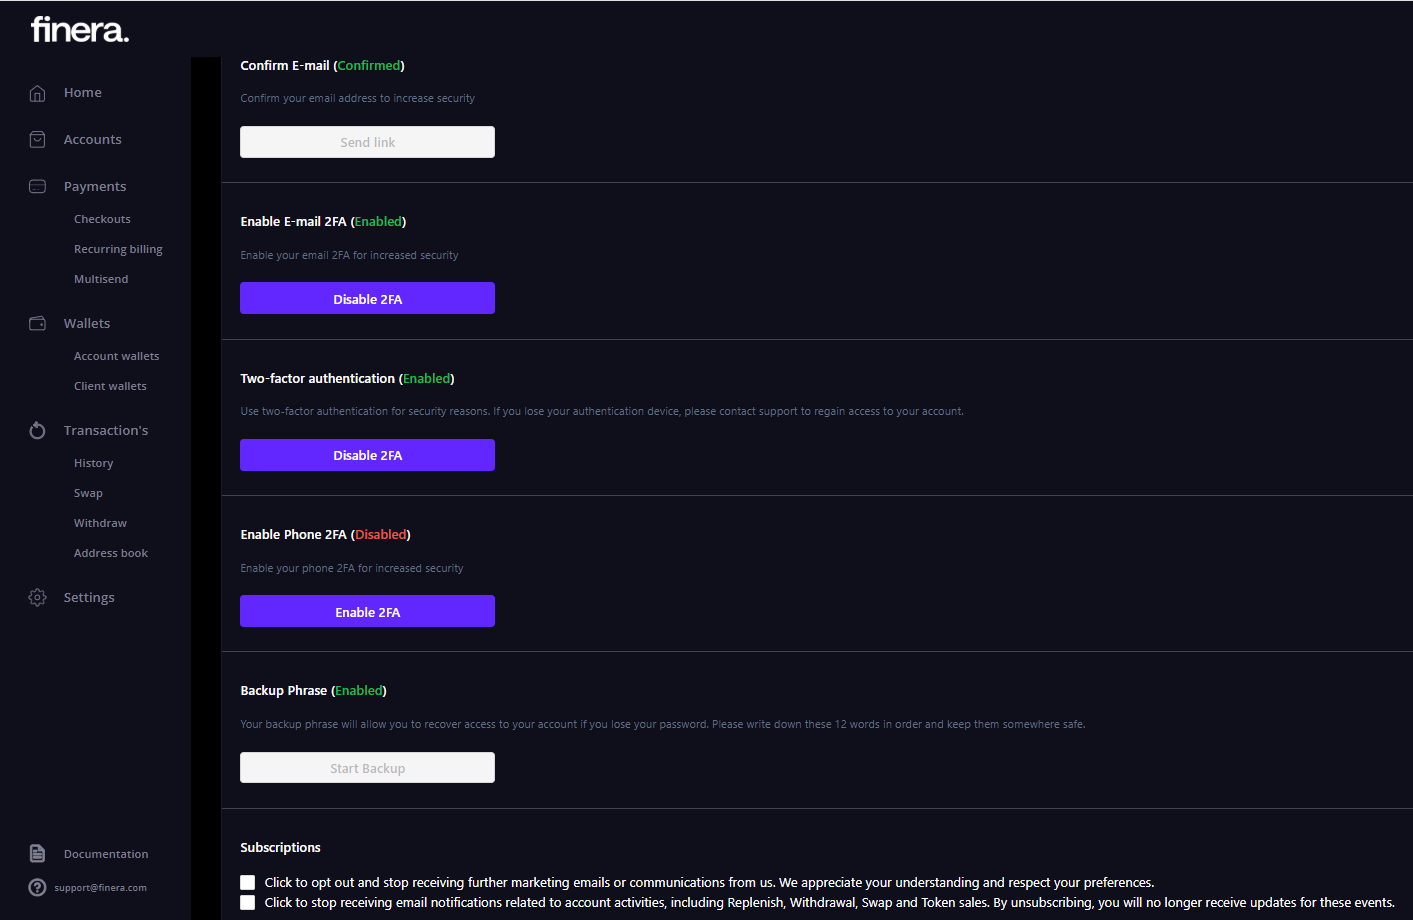Click the Home house icon
The height and width of the screenshot is (920, 1413).
click(x=38, y=93)
